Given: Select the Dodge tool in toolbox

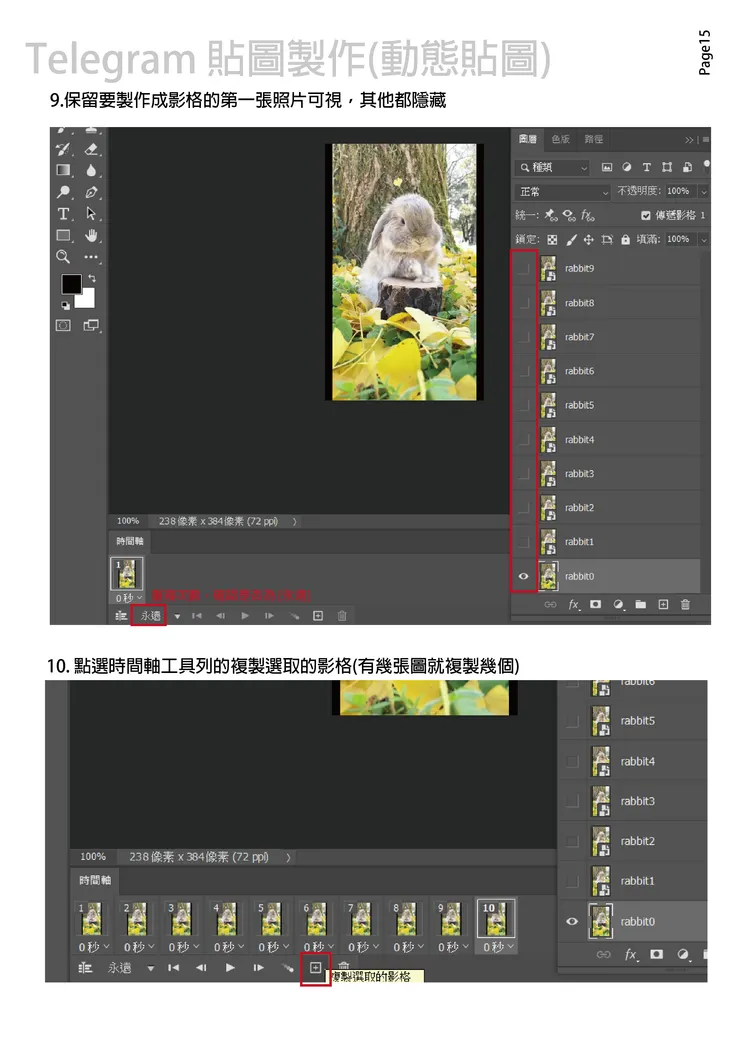Looking at the screenshot, I should [x=63, y=192].
